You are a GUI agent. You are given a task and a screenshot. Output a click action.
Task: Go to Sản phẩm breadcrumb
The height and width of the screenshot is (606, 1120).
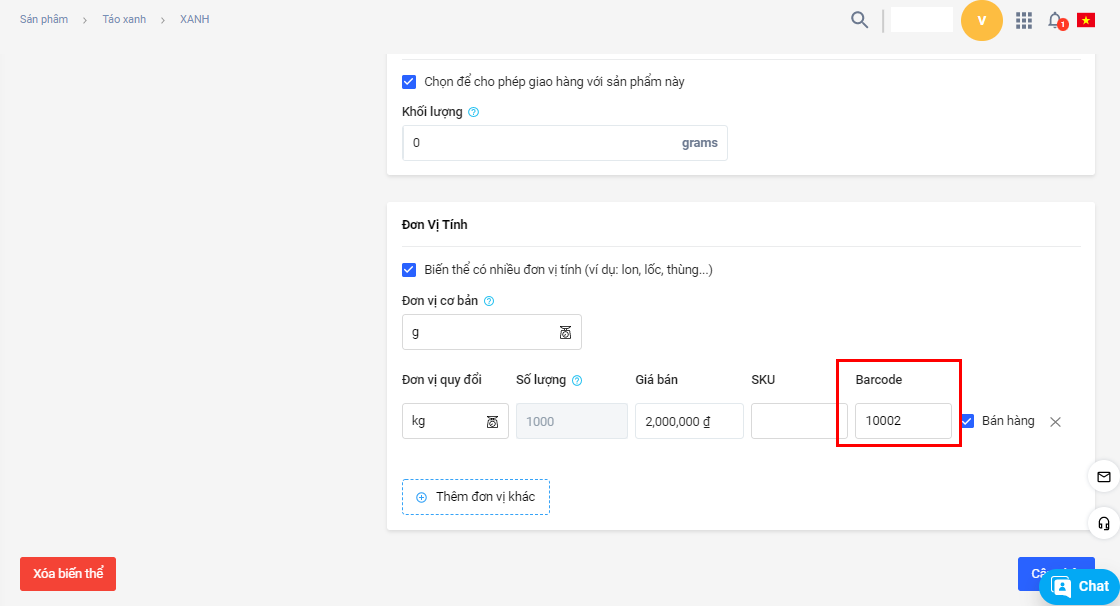[44, 19]
